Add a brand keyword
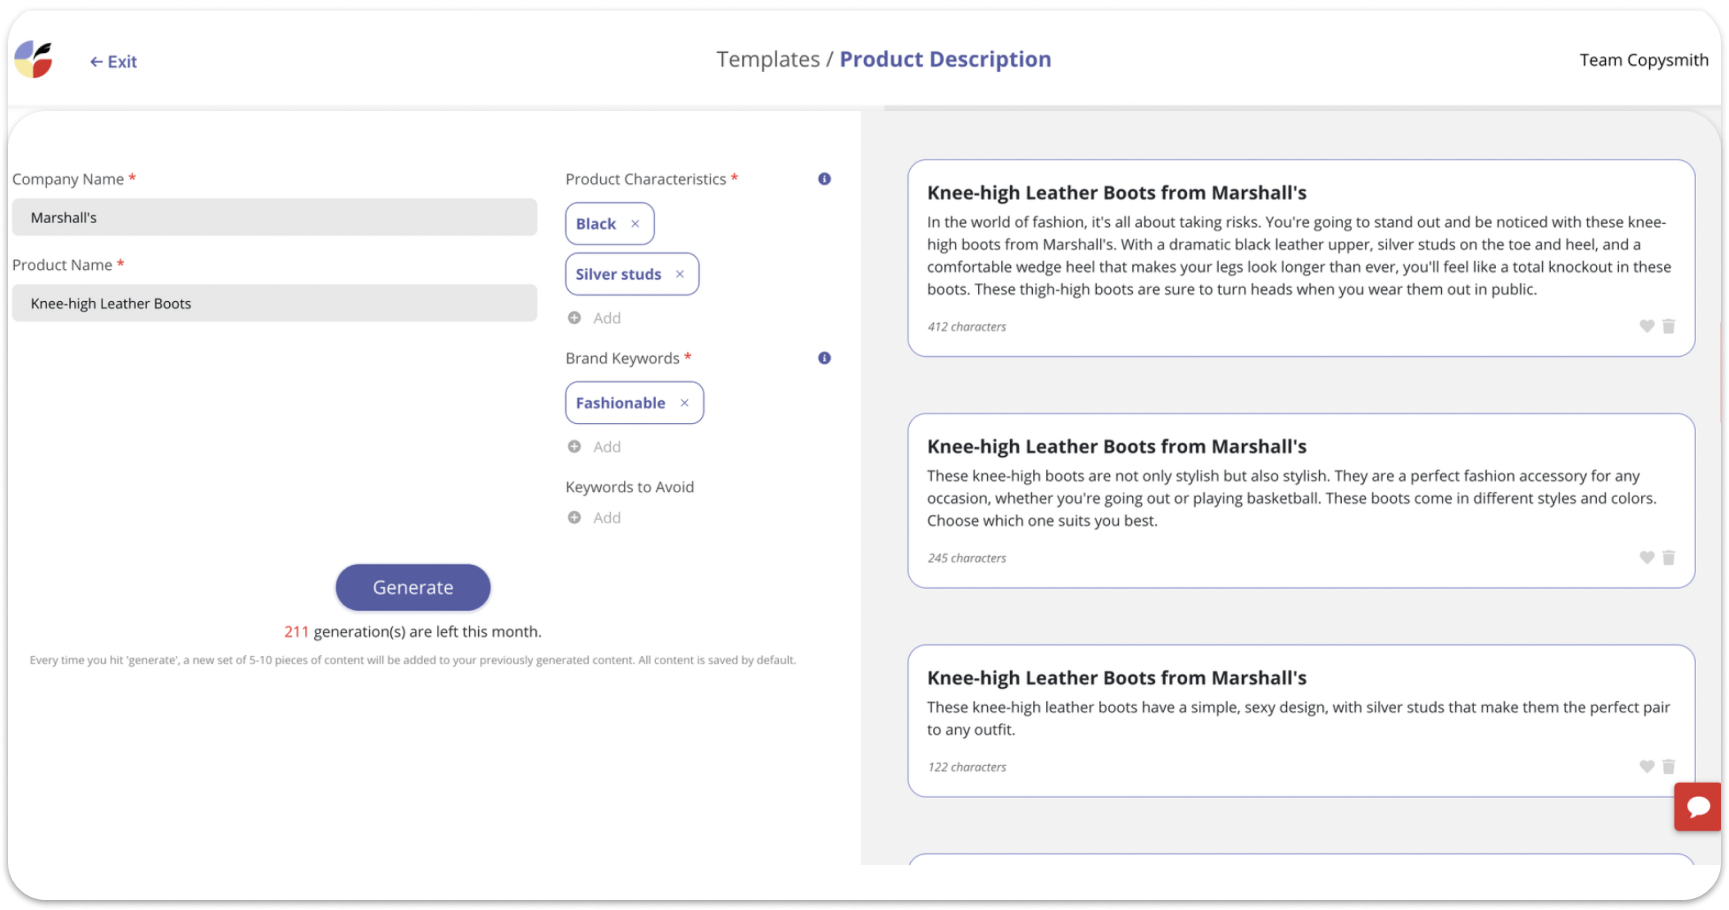Screen dimensions: 1729x910 tap(594, 447)
